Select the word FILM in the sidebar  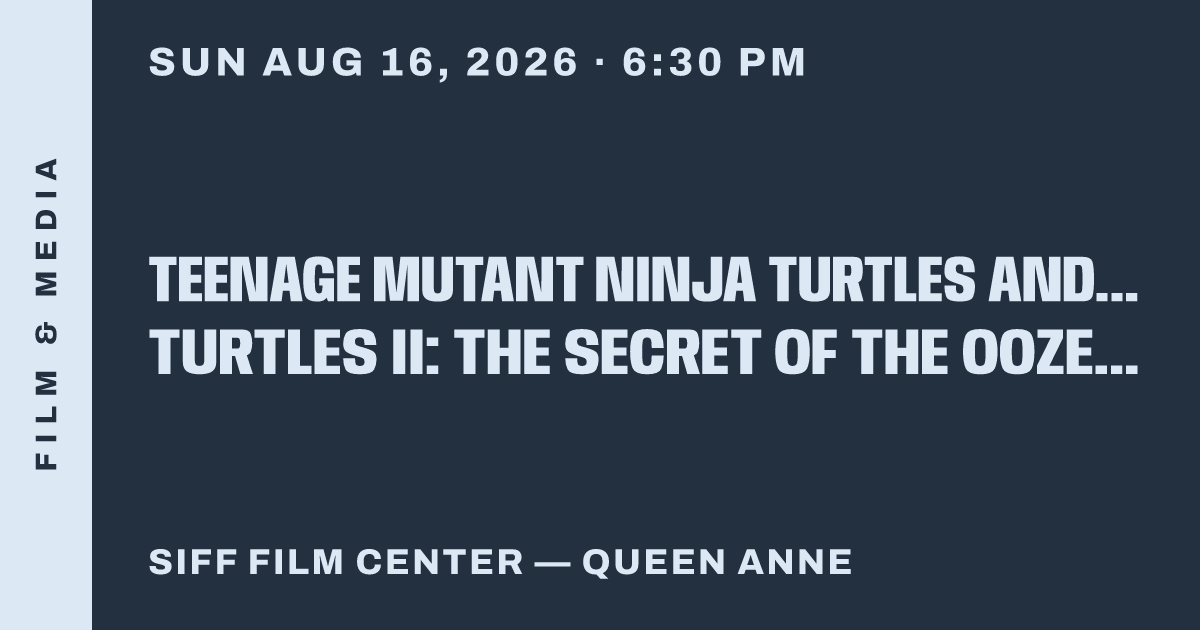point(46,418)
